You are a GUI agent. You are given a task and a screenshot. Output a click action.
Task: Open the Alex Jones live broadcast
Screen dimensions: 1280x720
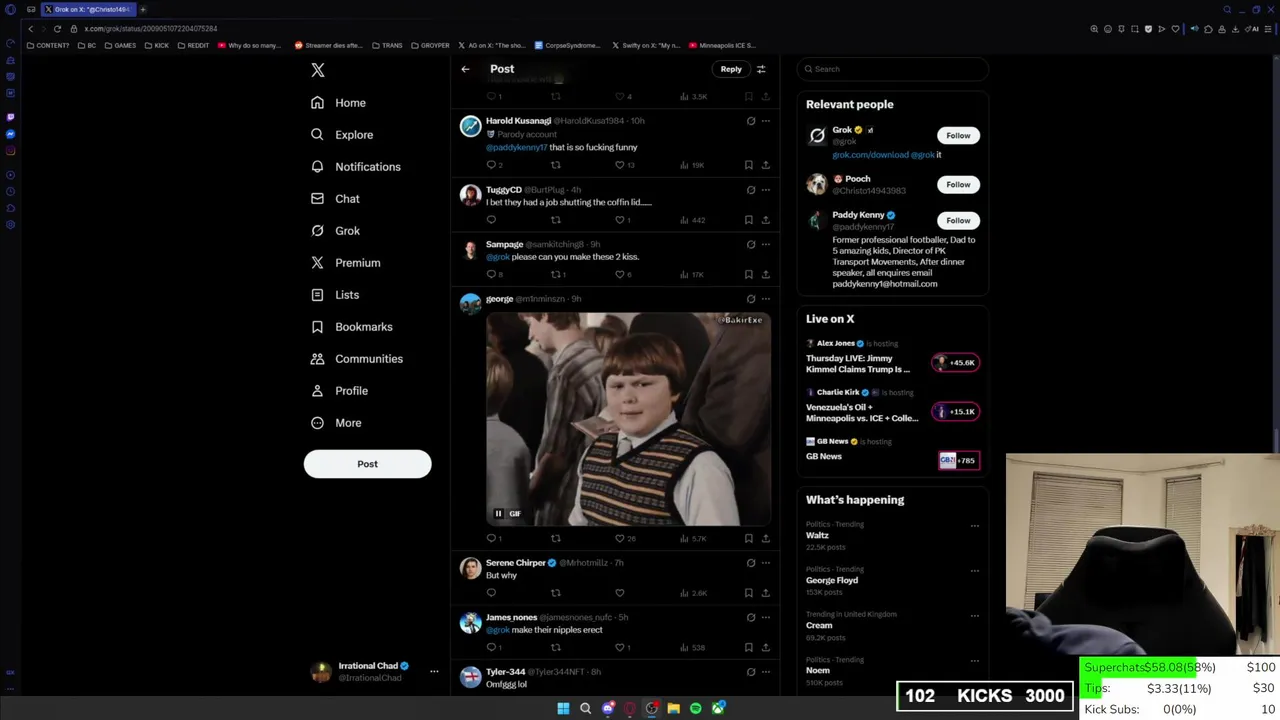coord(892,357)
